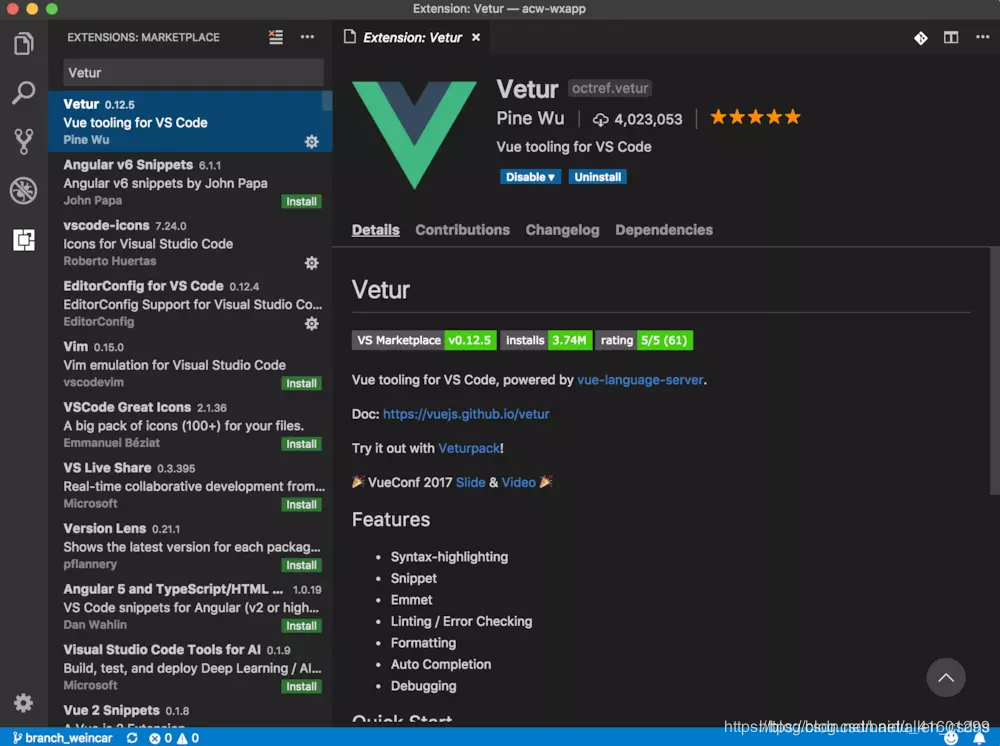1000x746 pixels.
Task: Open the Explorer view in activity bar
Action: 24,43
